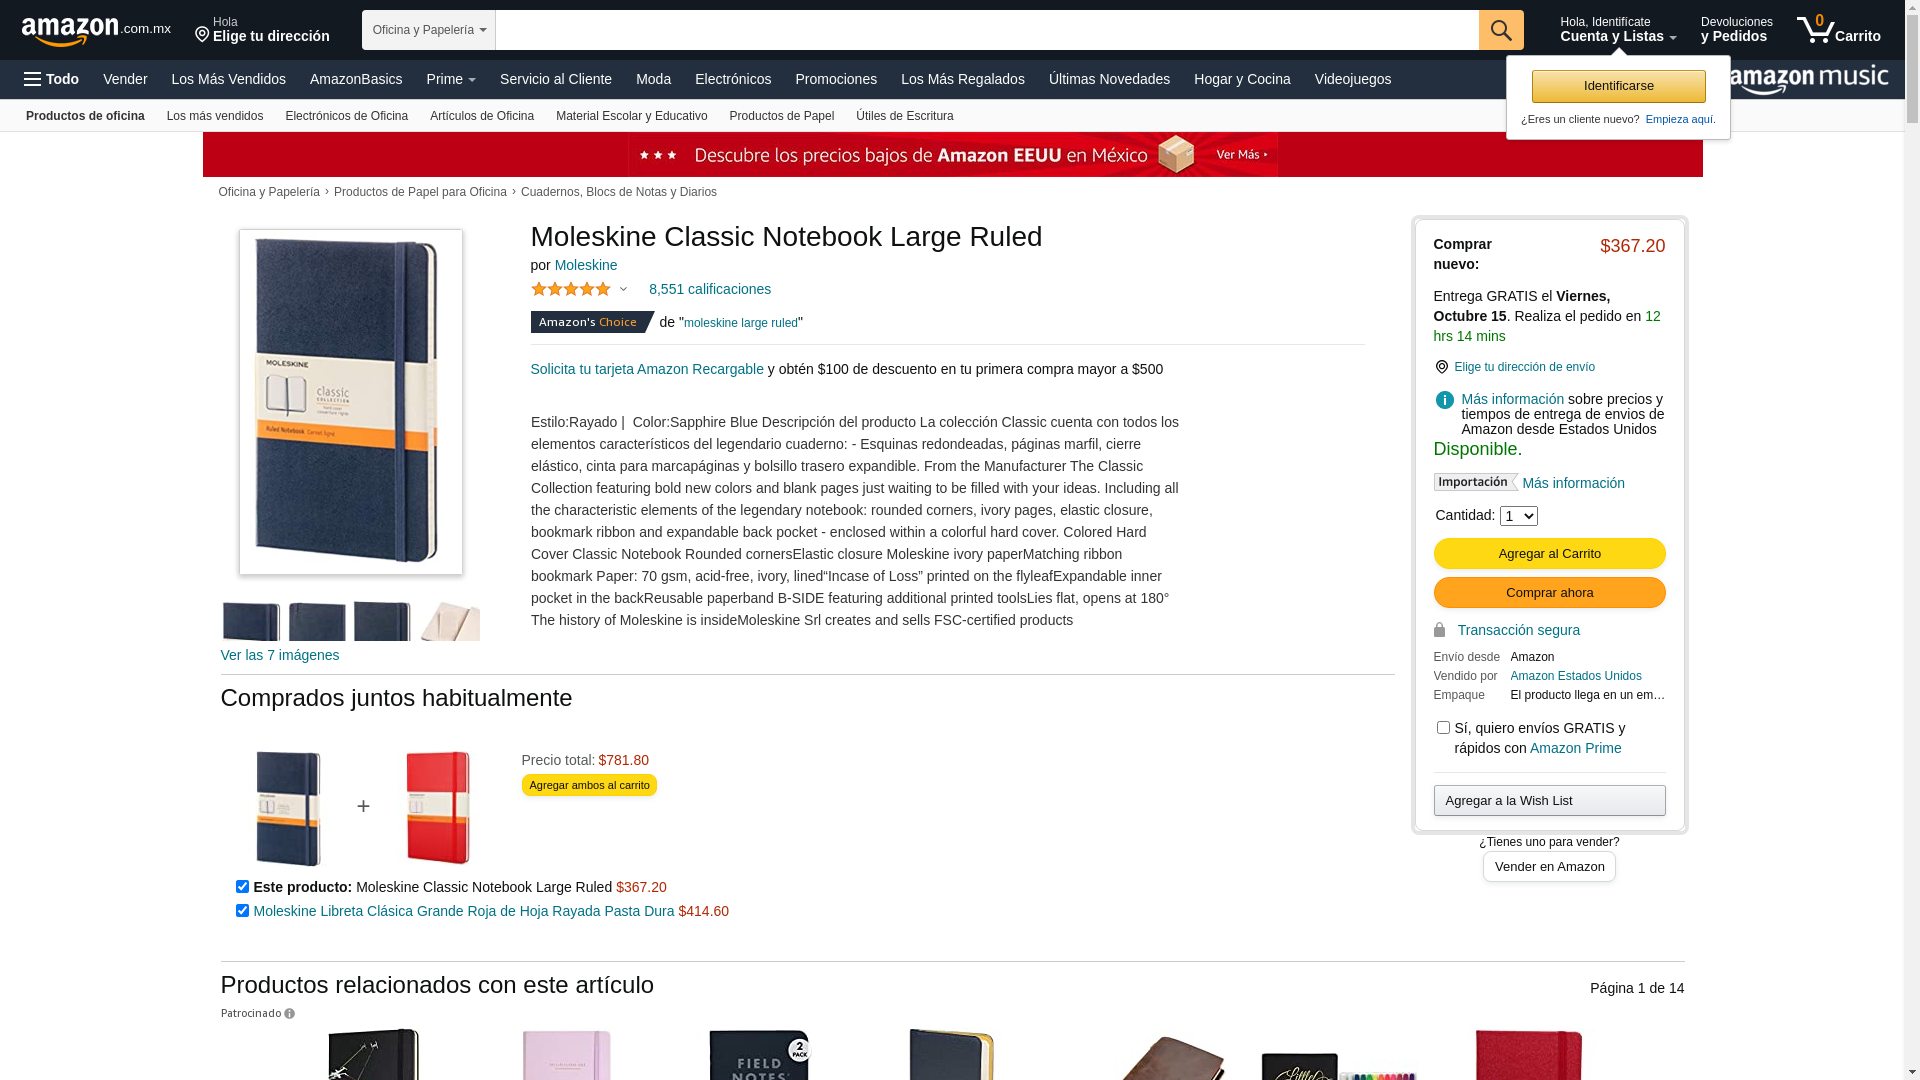Click the Amazon Music logo
Screen dimensions: 1920x1080
pyautogui.click(x=1809, y=79)
